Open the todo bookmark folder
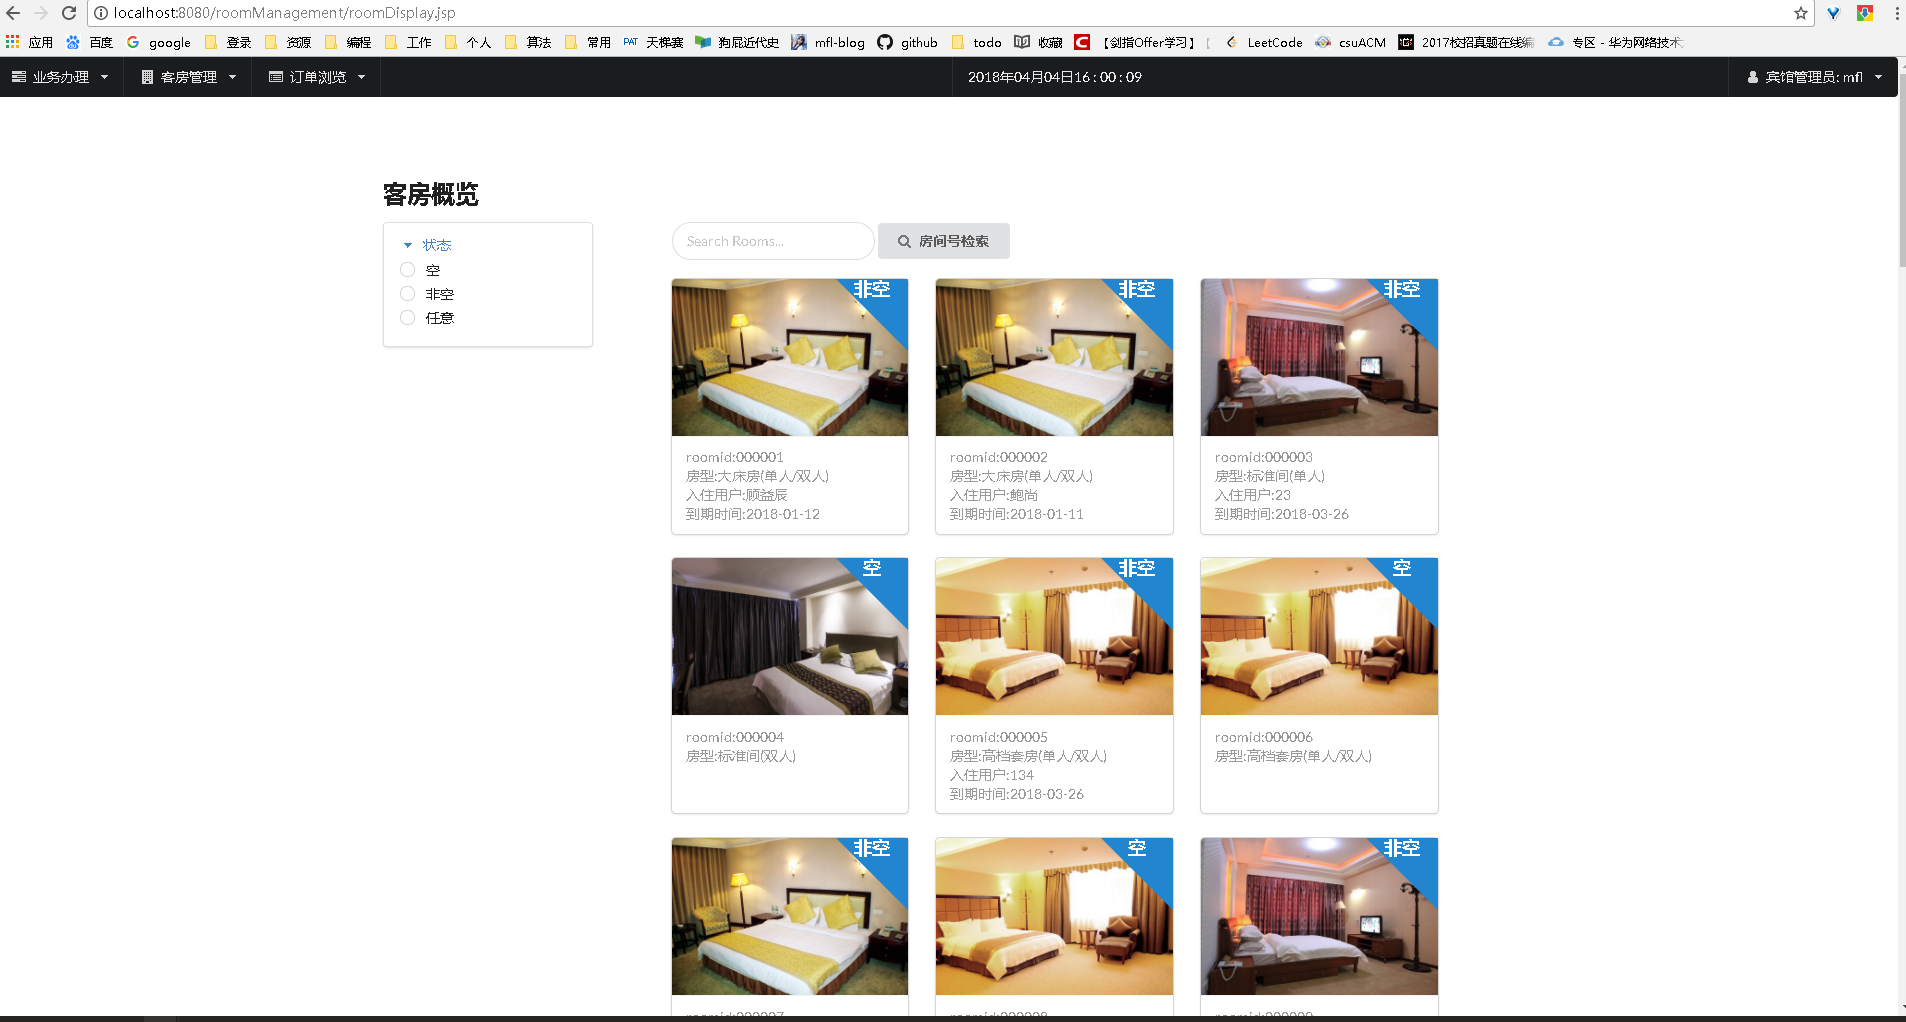Image resolution: width=1906 pixels, height=1022 pixels. tap(976, 42)
